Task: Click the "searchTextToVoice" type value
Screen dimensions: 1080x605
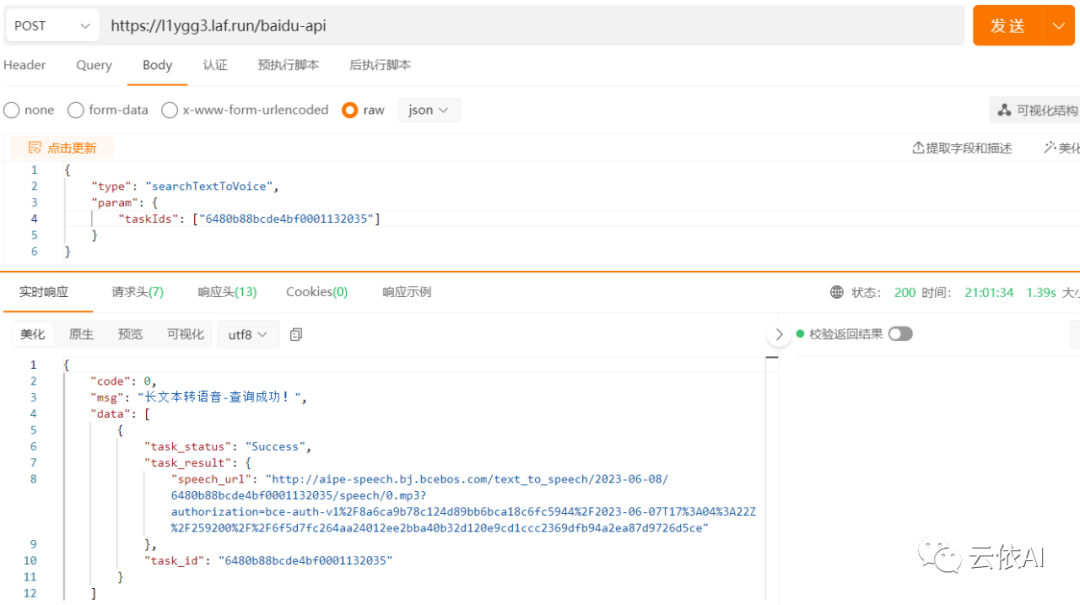Action: pyautogui.click(x=209, y=186)
